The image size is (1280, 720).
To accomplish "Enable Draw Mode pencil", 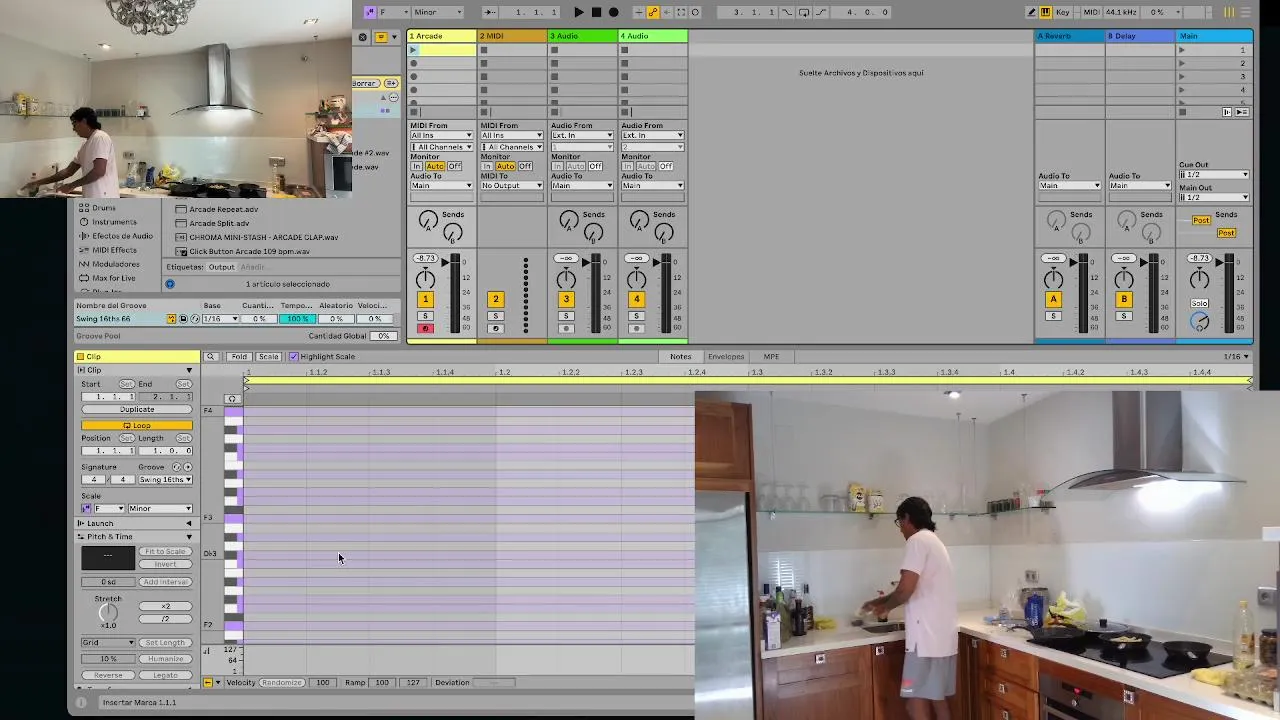I will 1032,12.
